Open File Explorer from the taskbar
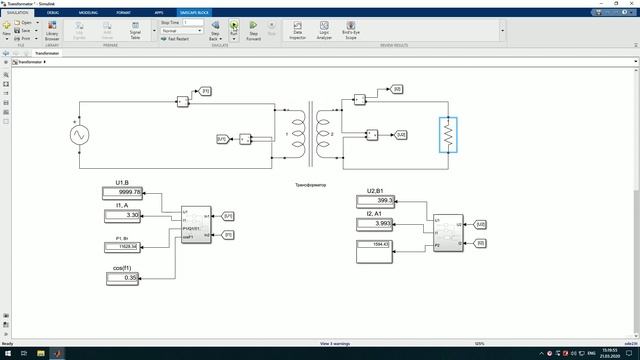The width and height of the screenshot is (640, 360). (x=40, y=353)
